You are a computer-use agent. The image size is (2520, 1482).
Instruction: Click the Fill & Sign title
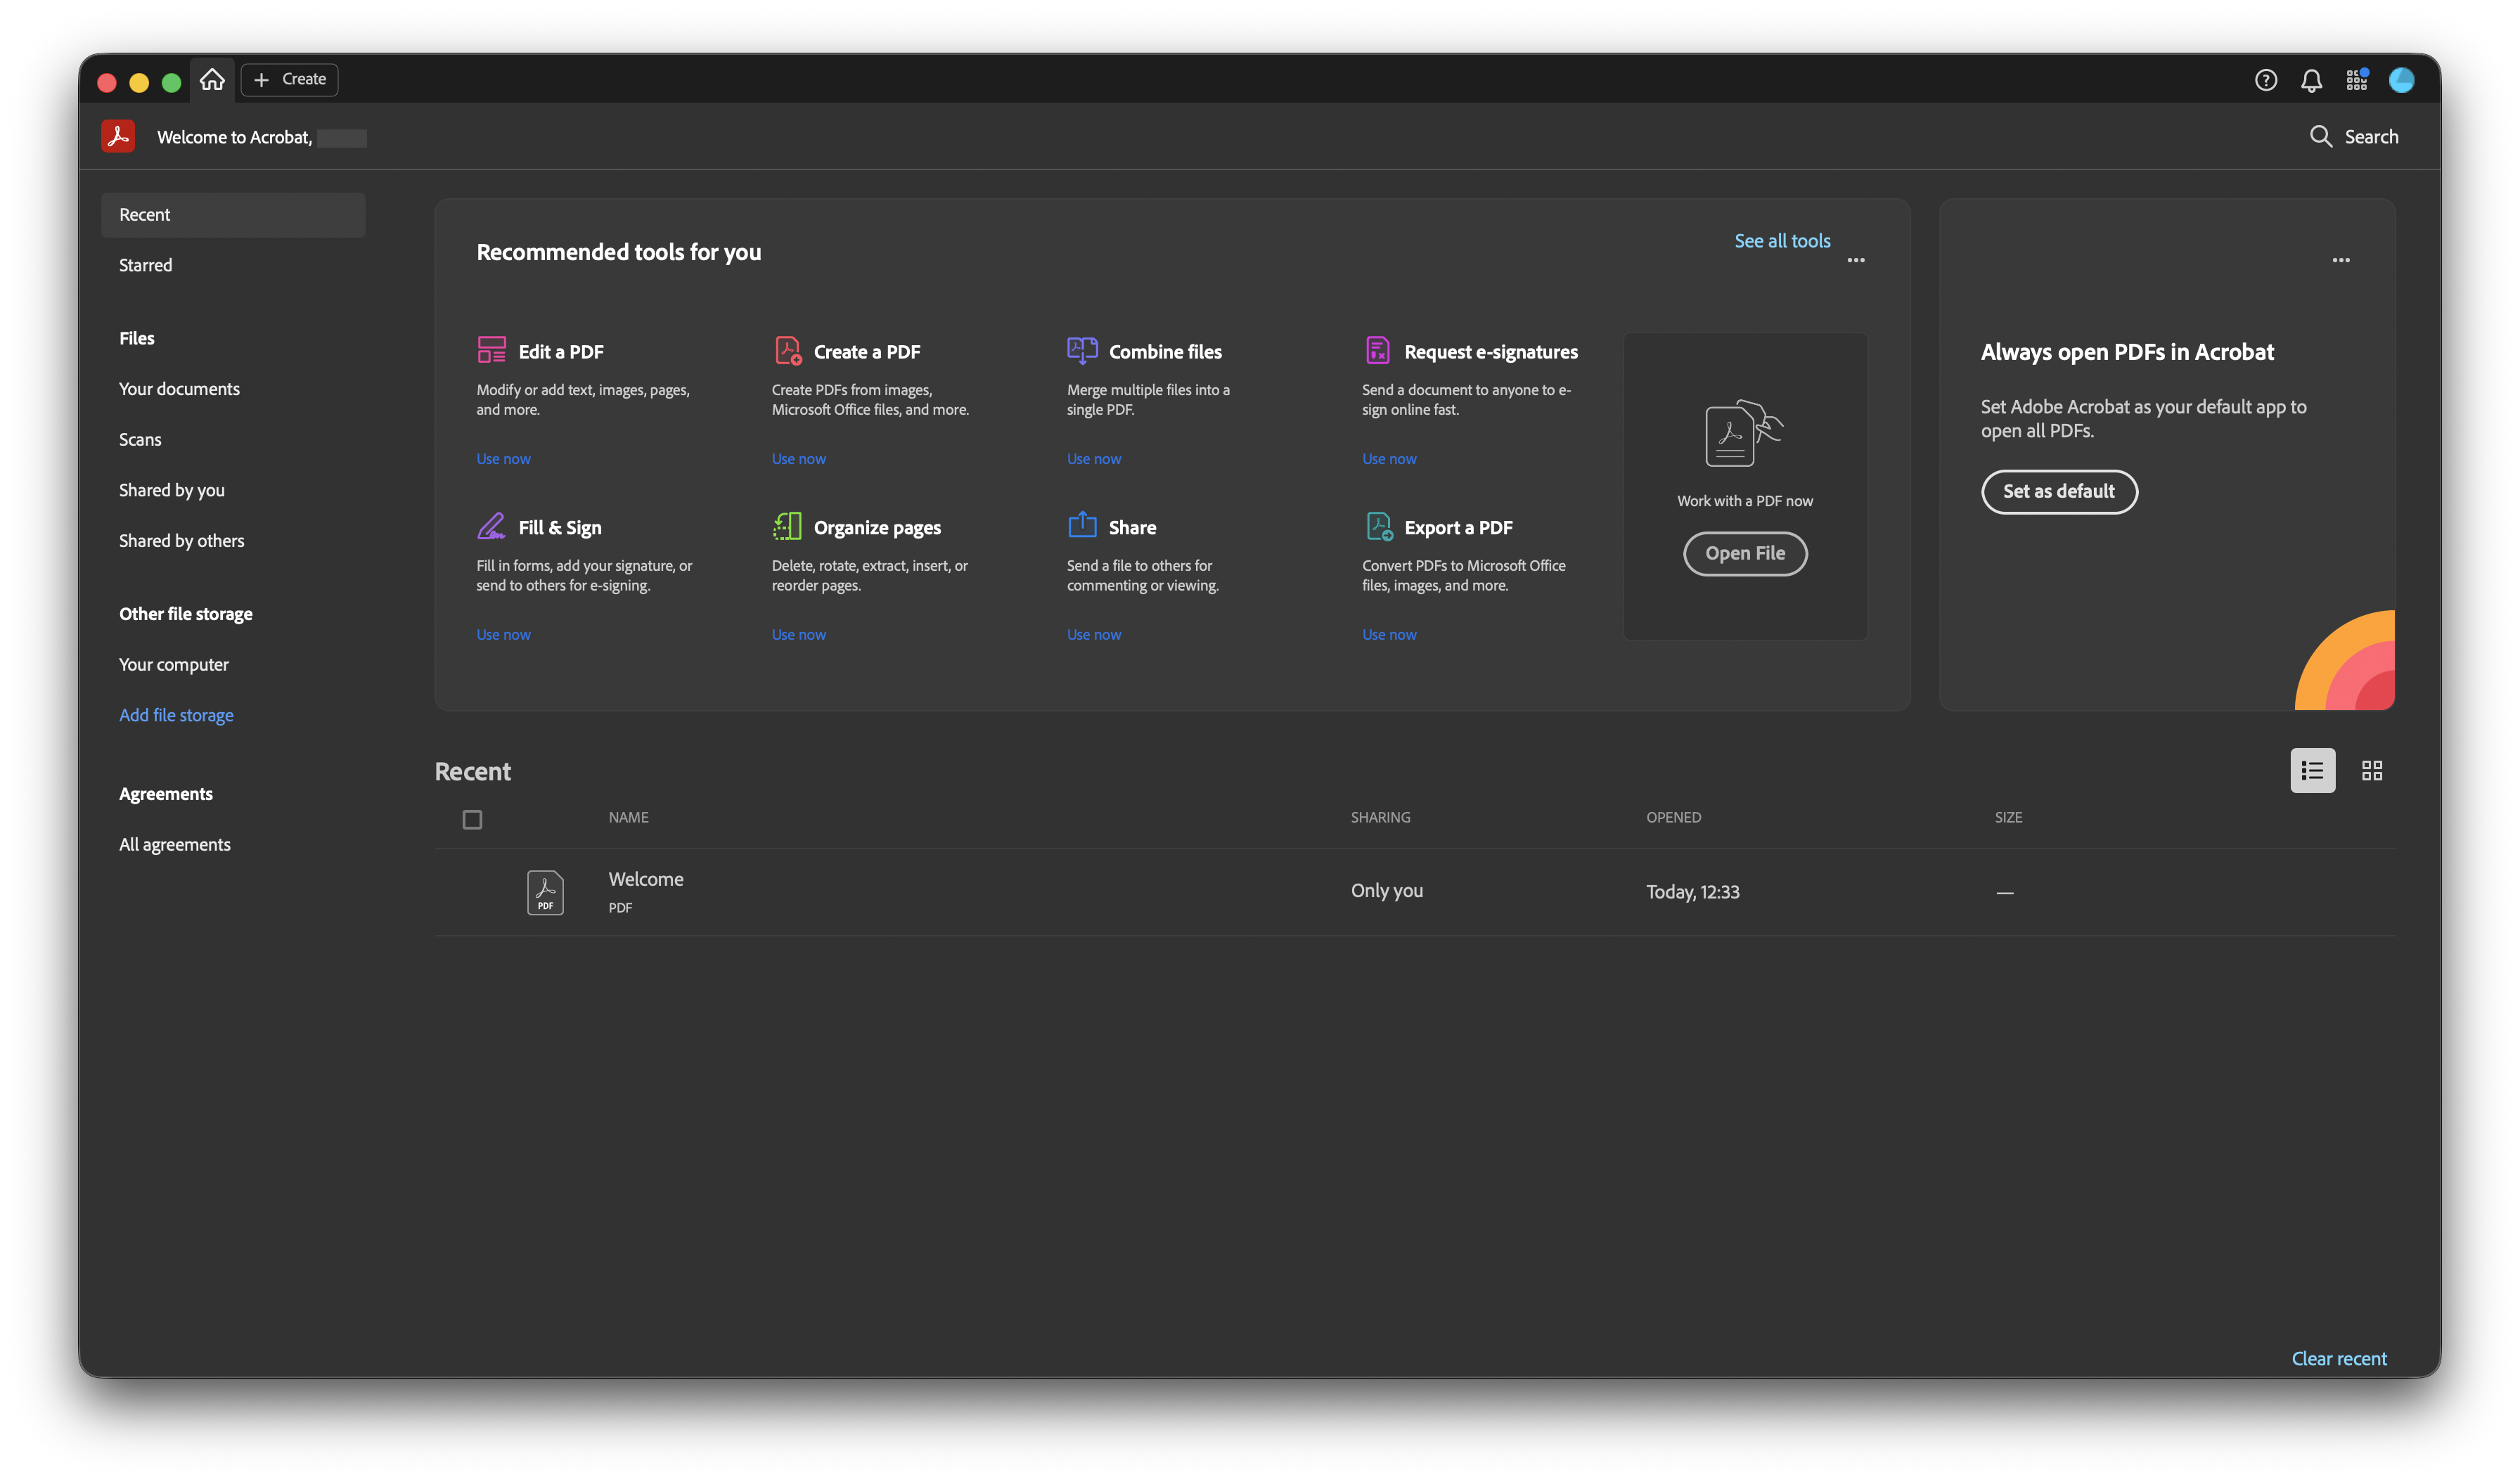(560, 528)
